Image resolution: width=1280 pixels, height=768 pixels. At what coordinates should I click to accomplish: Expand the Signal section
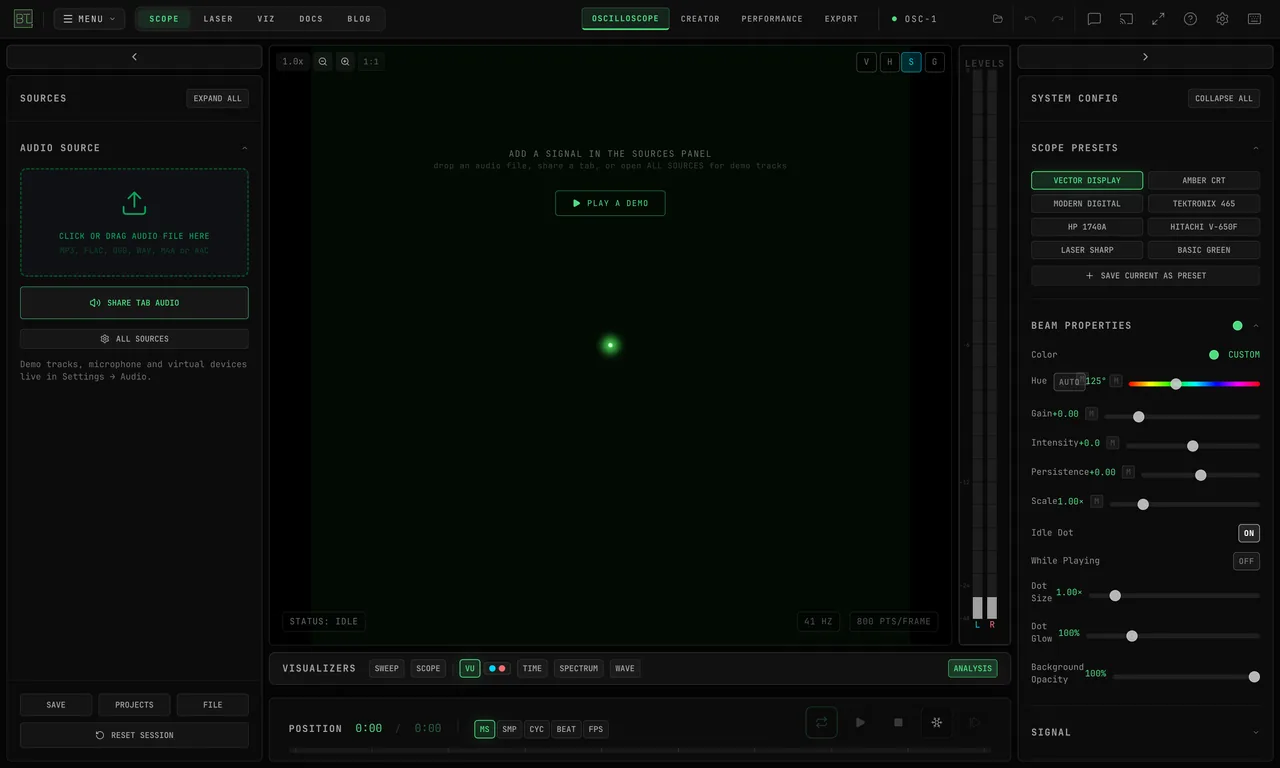(1256, 732)
